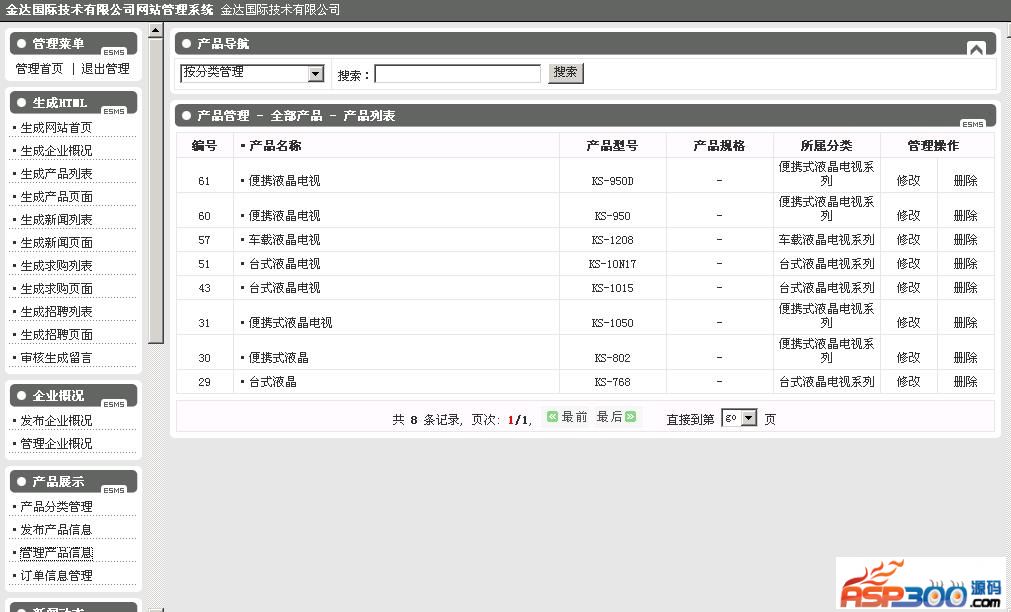Select 生成网站首页 in sidebar
1011x612 pixels.
coord(56,128)
